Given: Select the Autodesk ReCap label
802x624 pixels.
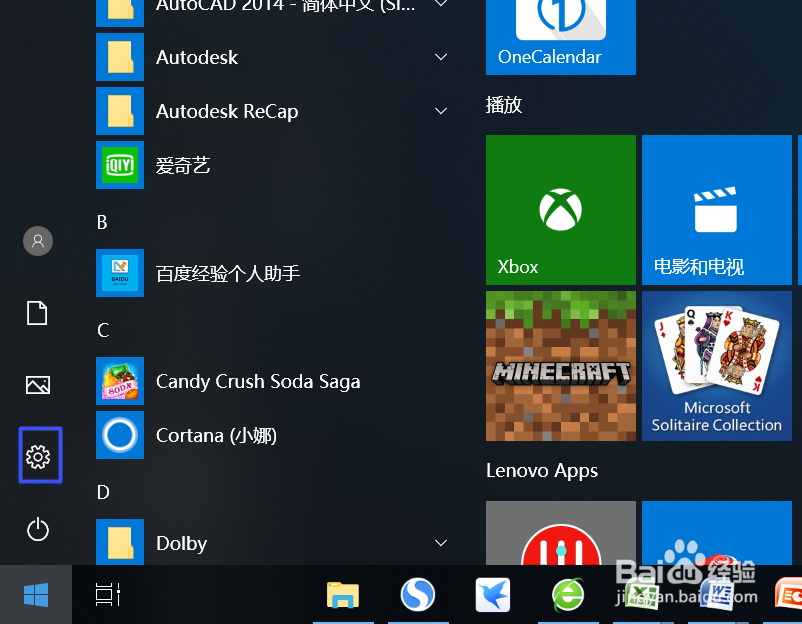Looking at the screenshot, I should click(227, 112).
